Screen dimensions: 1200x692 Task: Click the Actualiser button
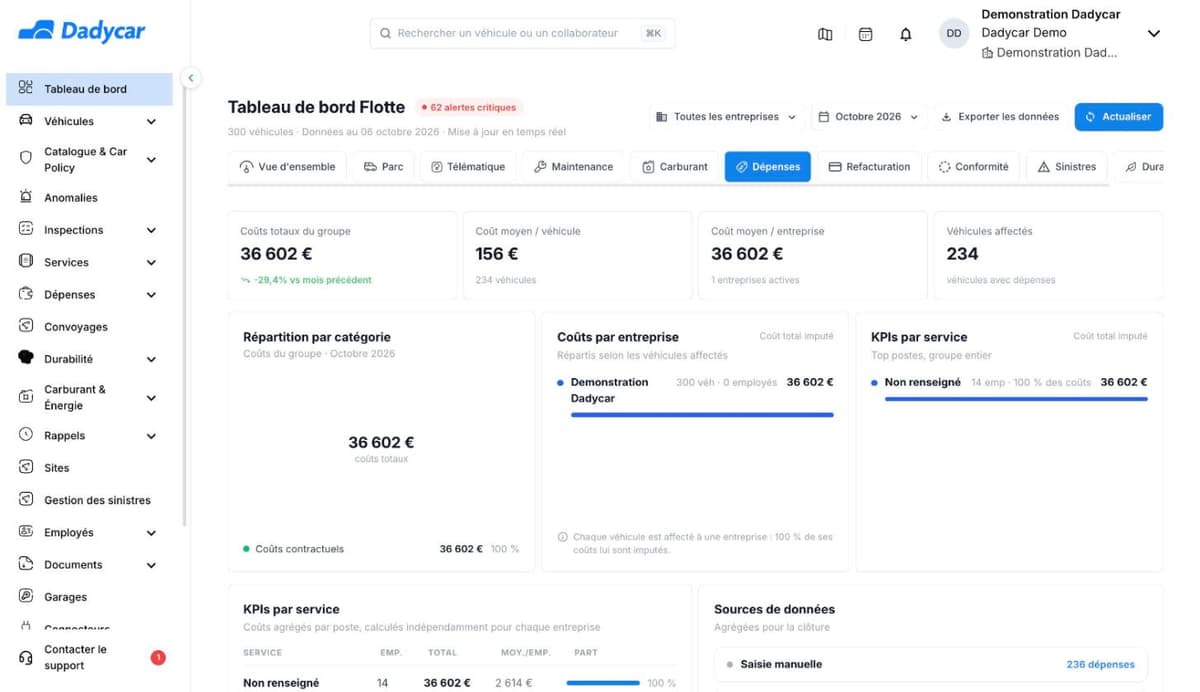click(x=1118, y=117)
